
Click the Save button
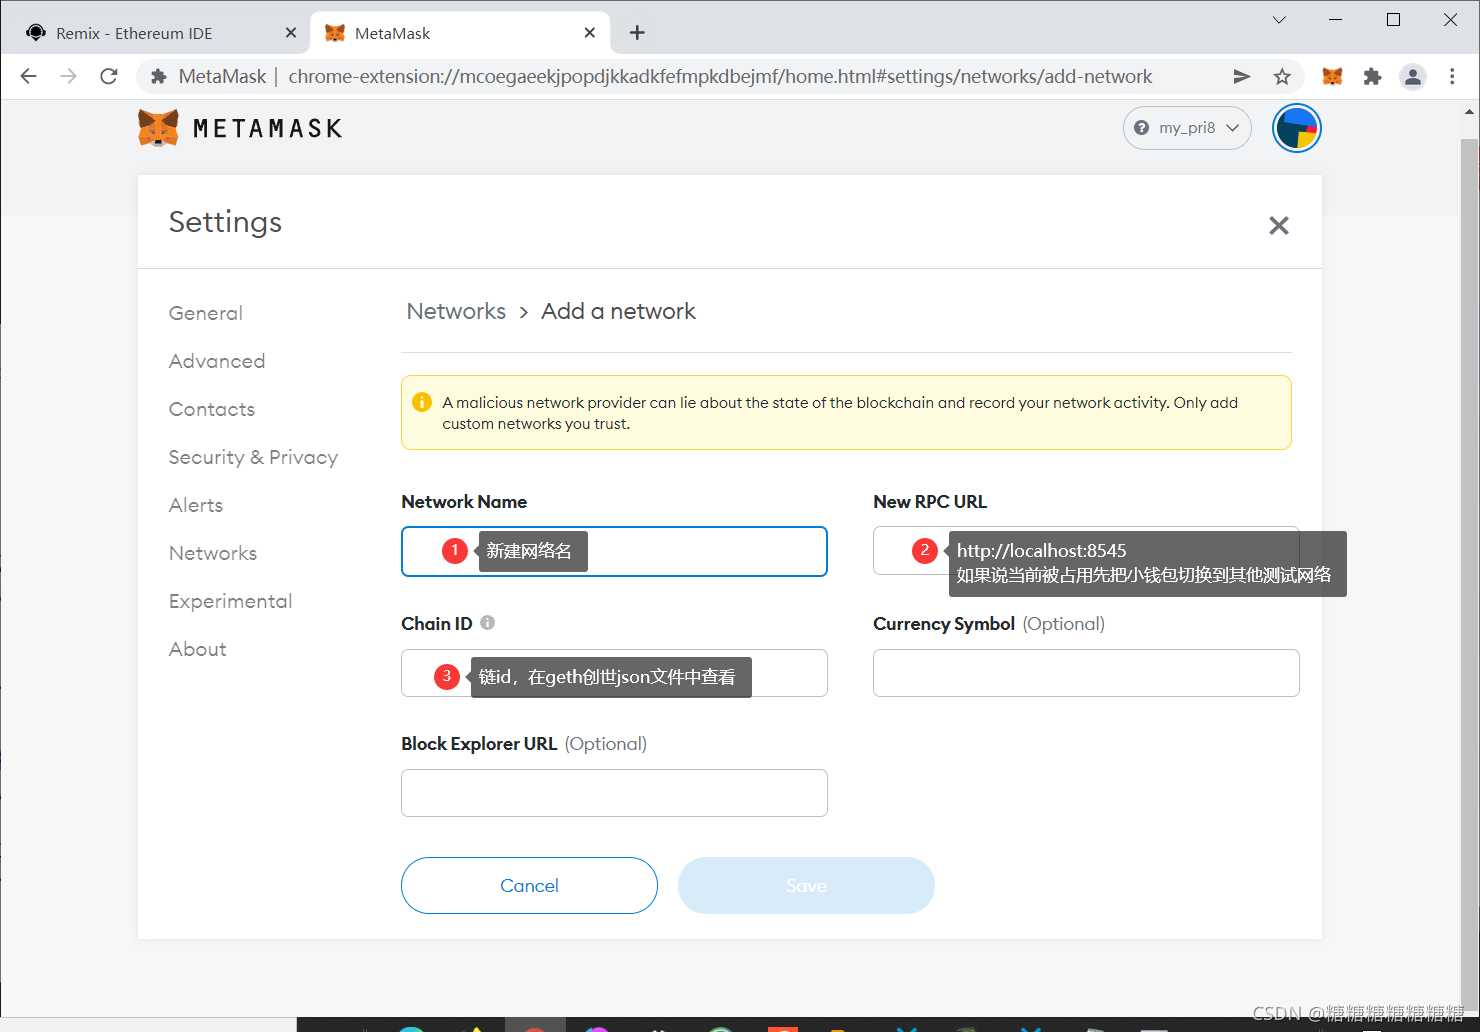coord(806,885)
